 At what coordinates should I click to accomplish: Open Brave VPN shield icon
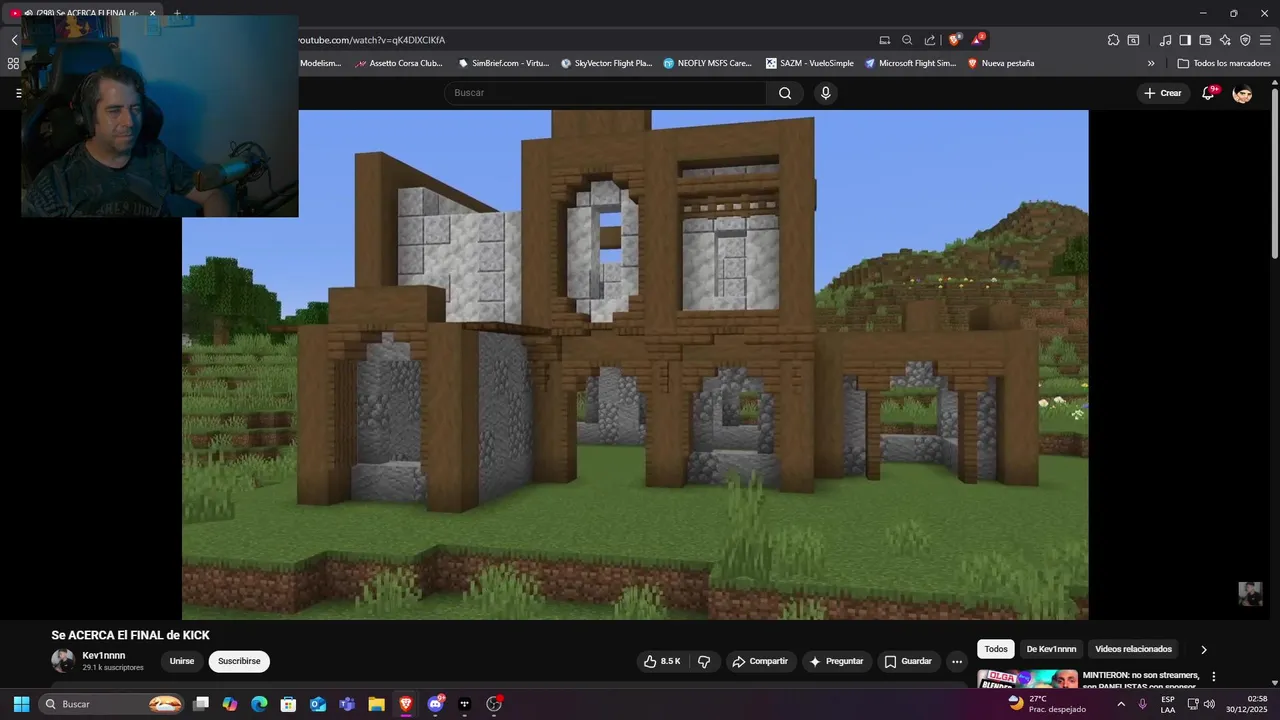[1245, 40]
